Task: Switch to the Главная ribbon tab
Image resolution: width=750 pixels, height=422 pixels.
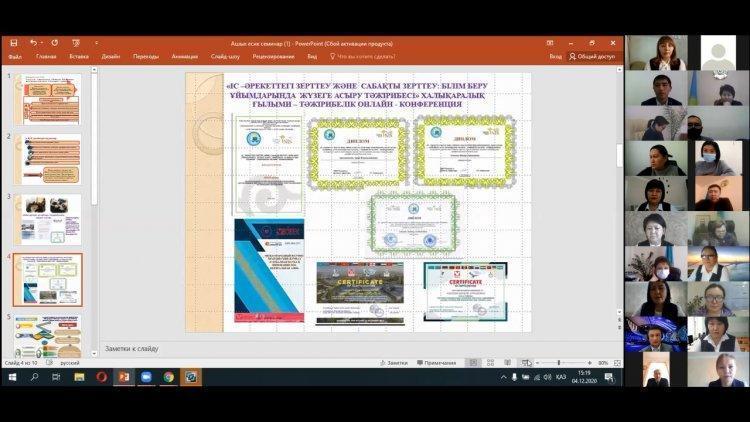Action: pos(46,56)
